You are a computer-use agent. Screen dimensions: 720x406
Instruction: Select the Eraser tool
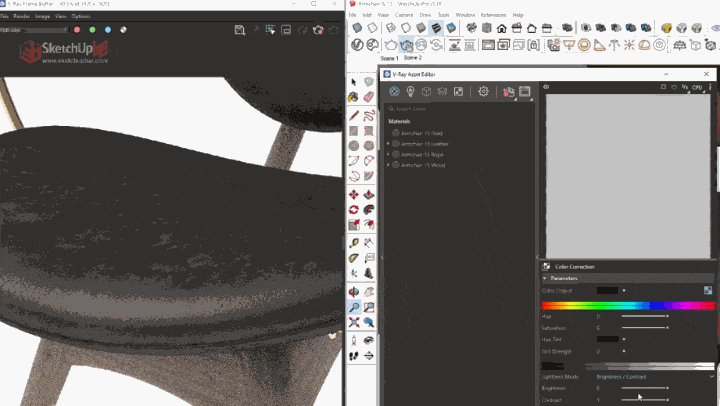[369, 97]
